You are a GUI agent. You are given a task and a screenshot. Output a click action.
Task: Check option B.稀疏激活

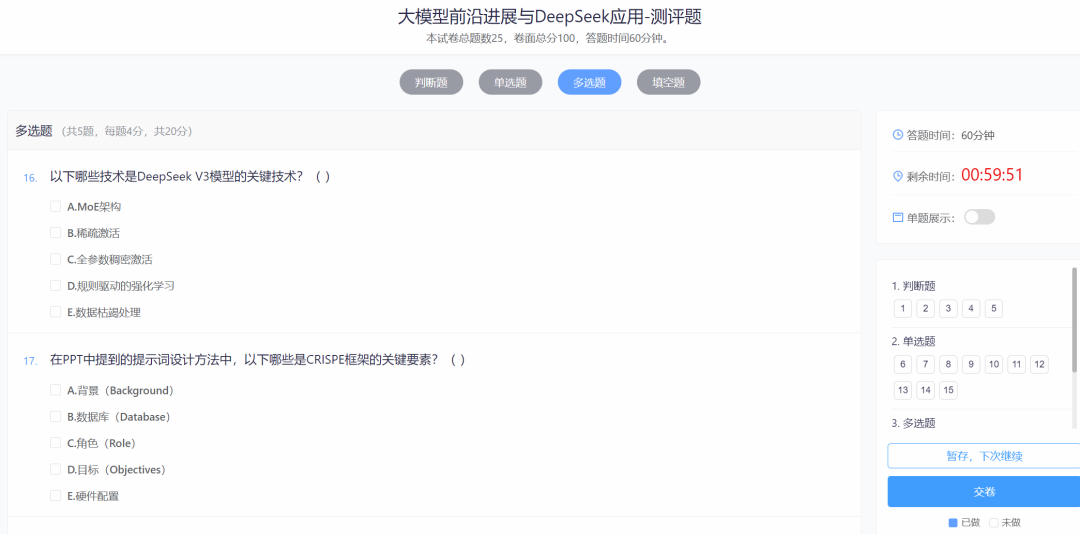(x=56, y=233)
